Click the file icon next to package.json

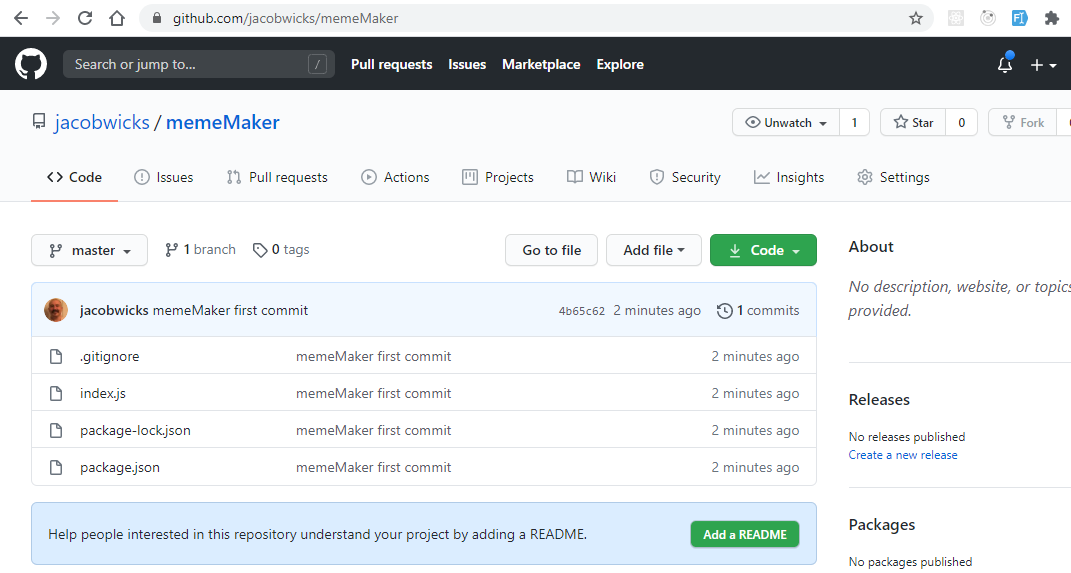(x=56, y=467)
